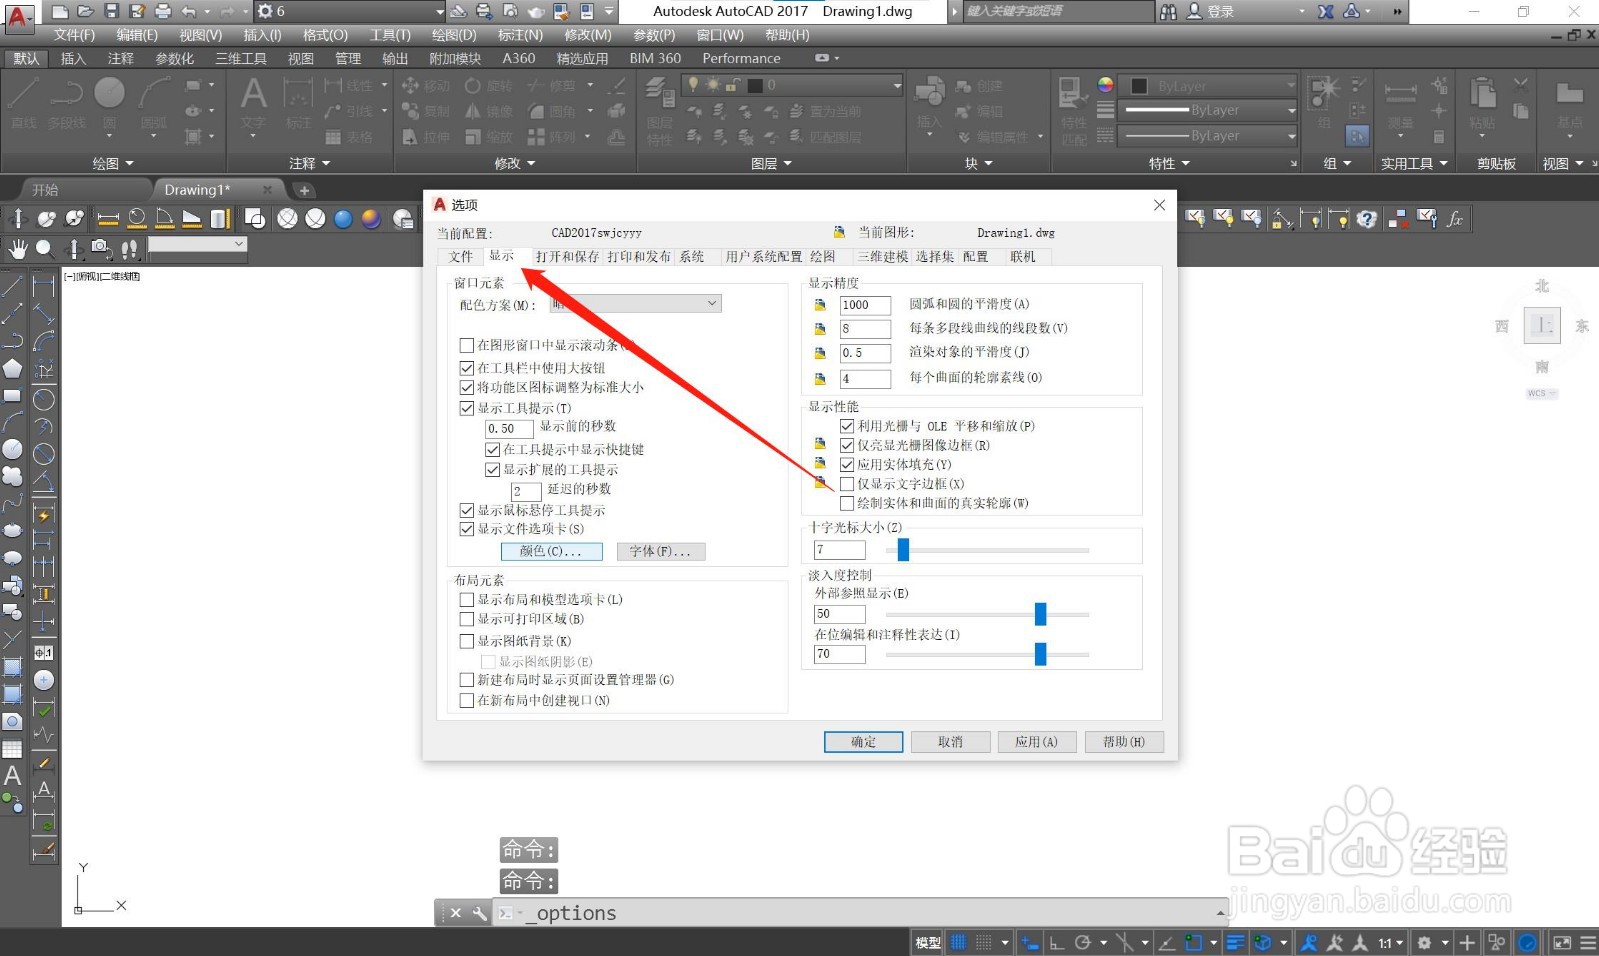Select the radius measure icon
Screen dimensions: 1599x956
click(x=137, y=218)
